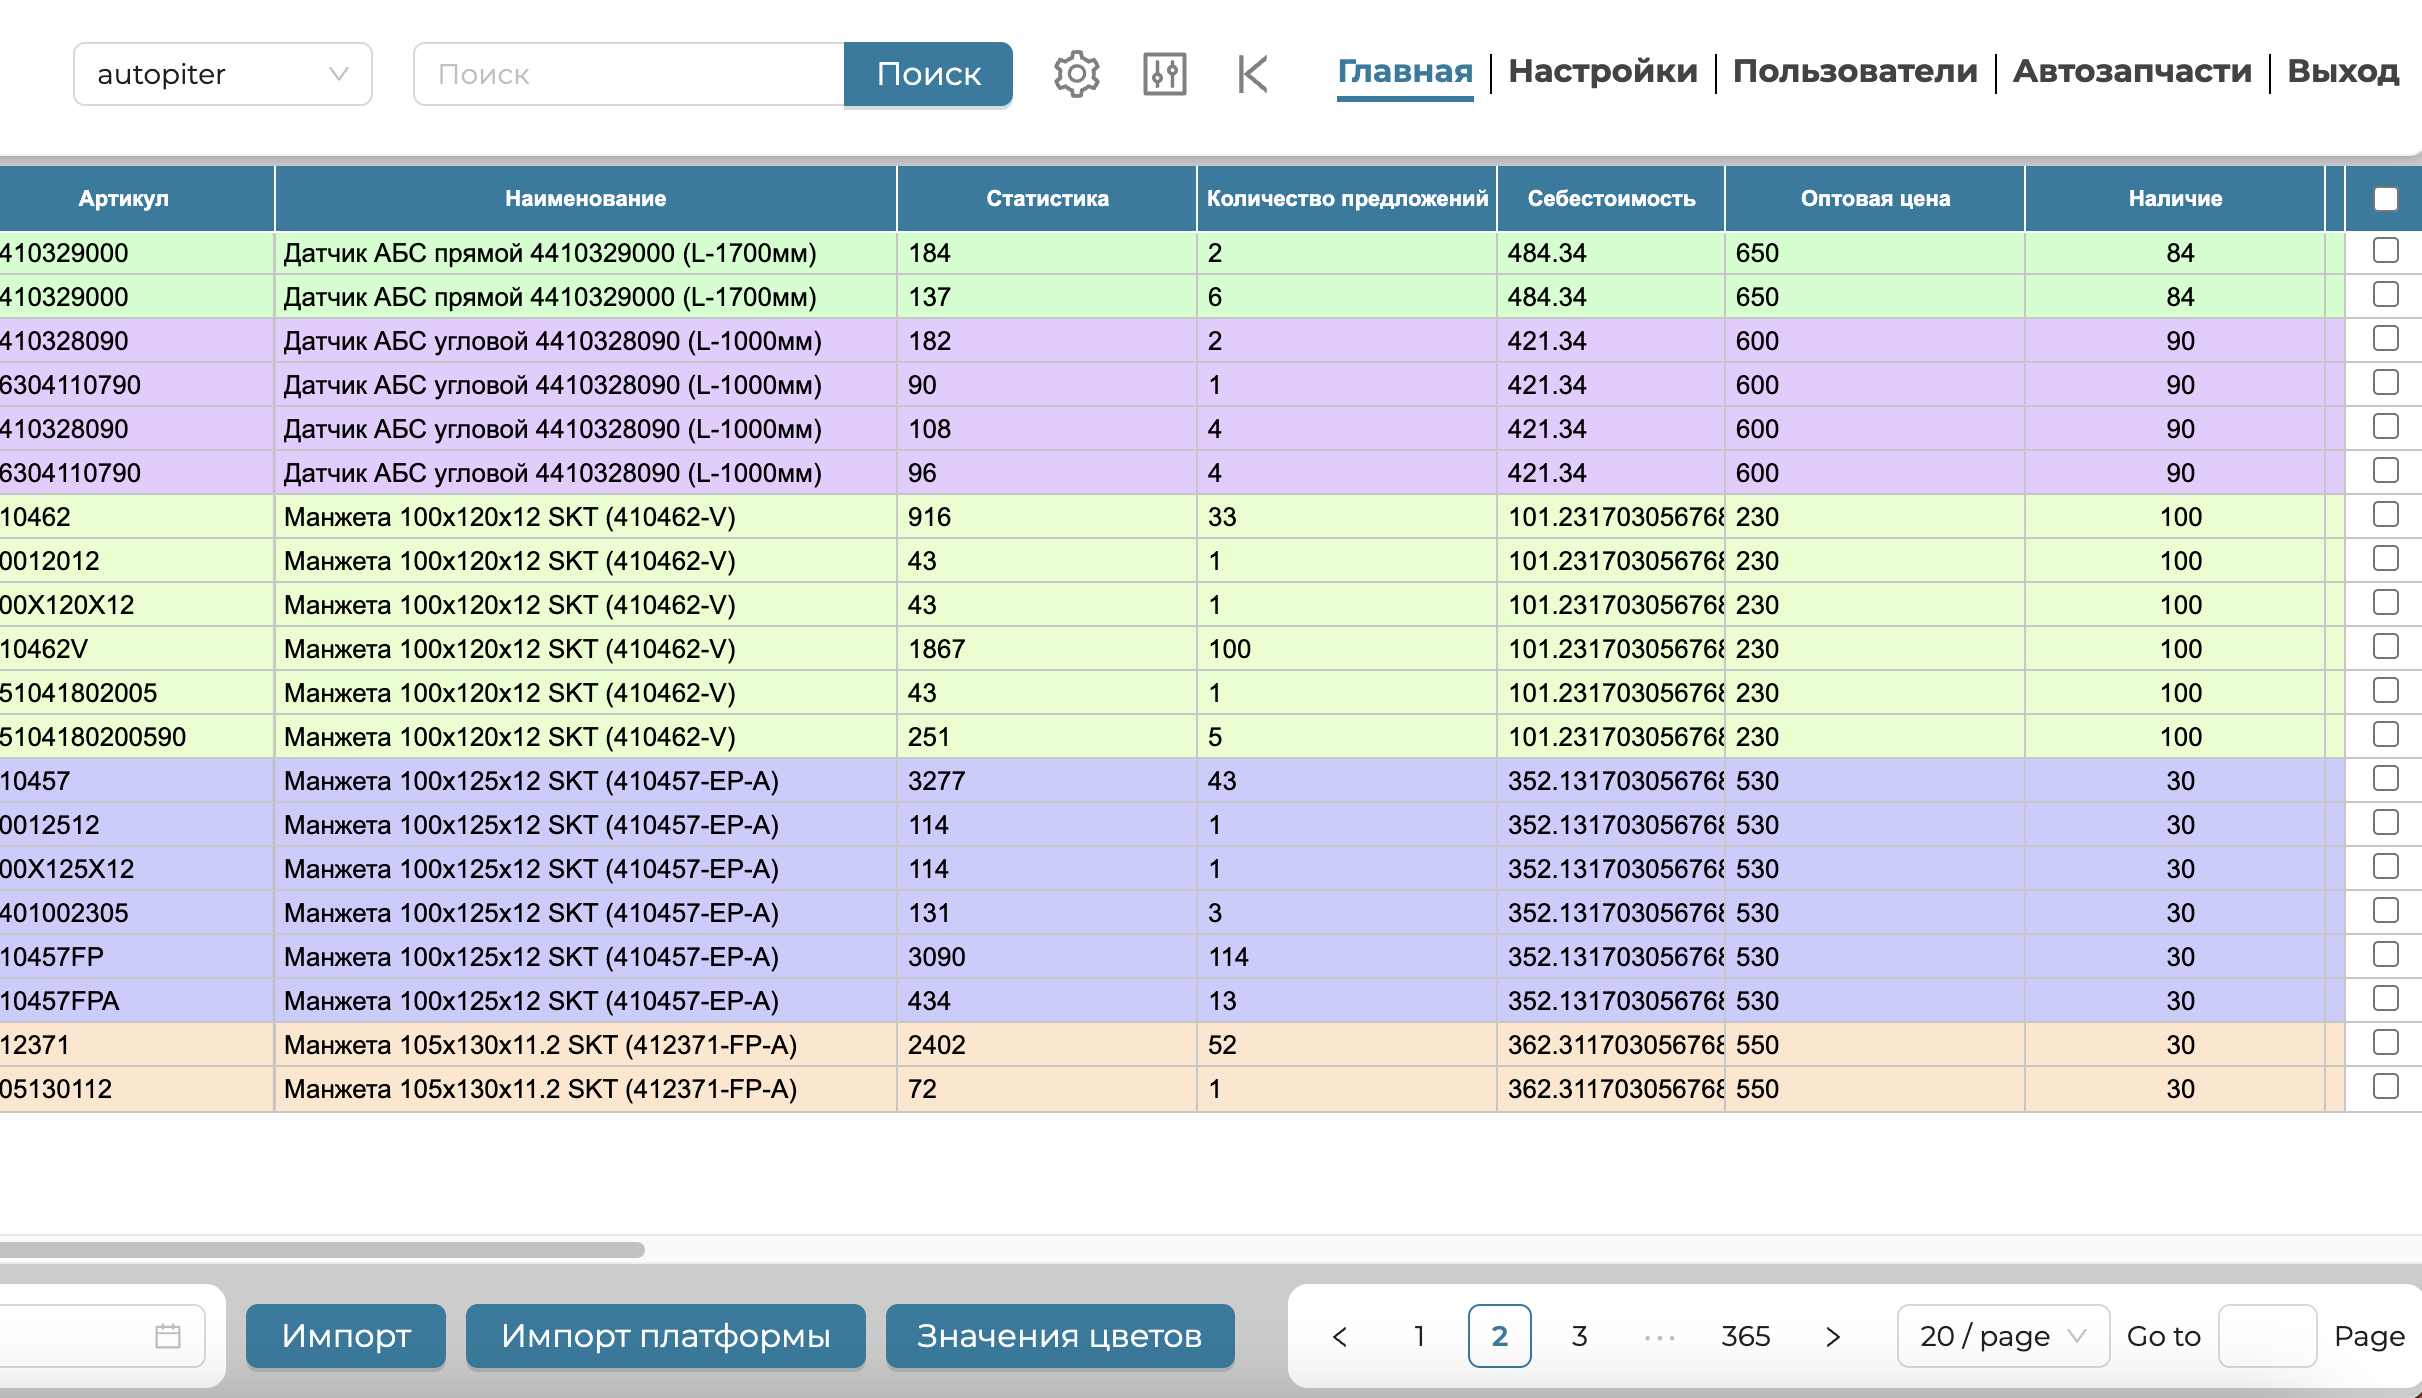Open the sliders filter icon
Image resolution: width=2422 pixels, height=1398 pixels.
click(1164, 73)
